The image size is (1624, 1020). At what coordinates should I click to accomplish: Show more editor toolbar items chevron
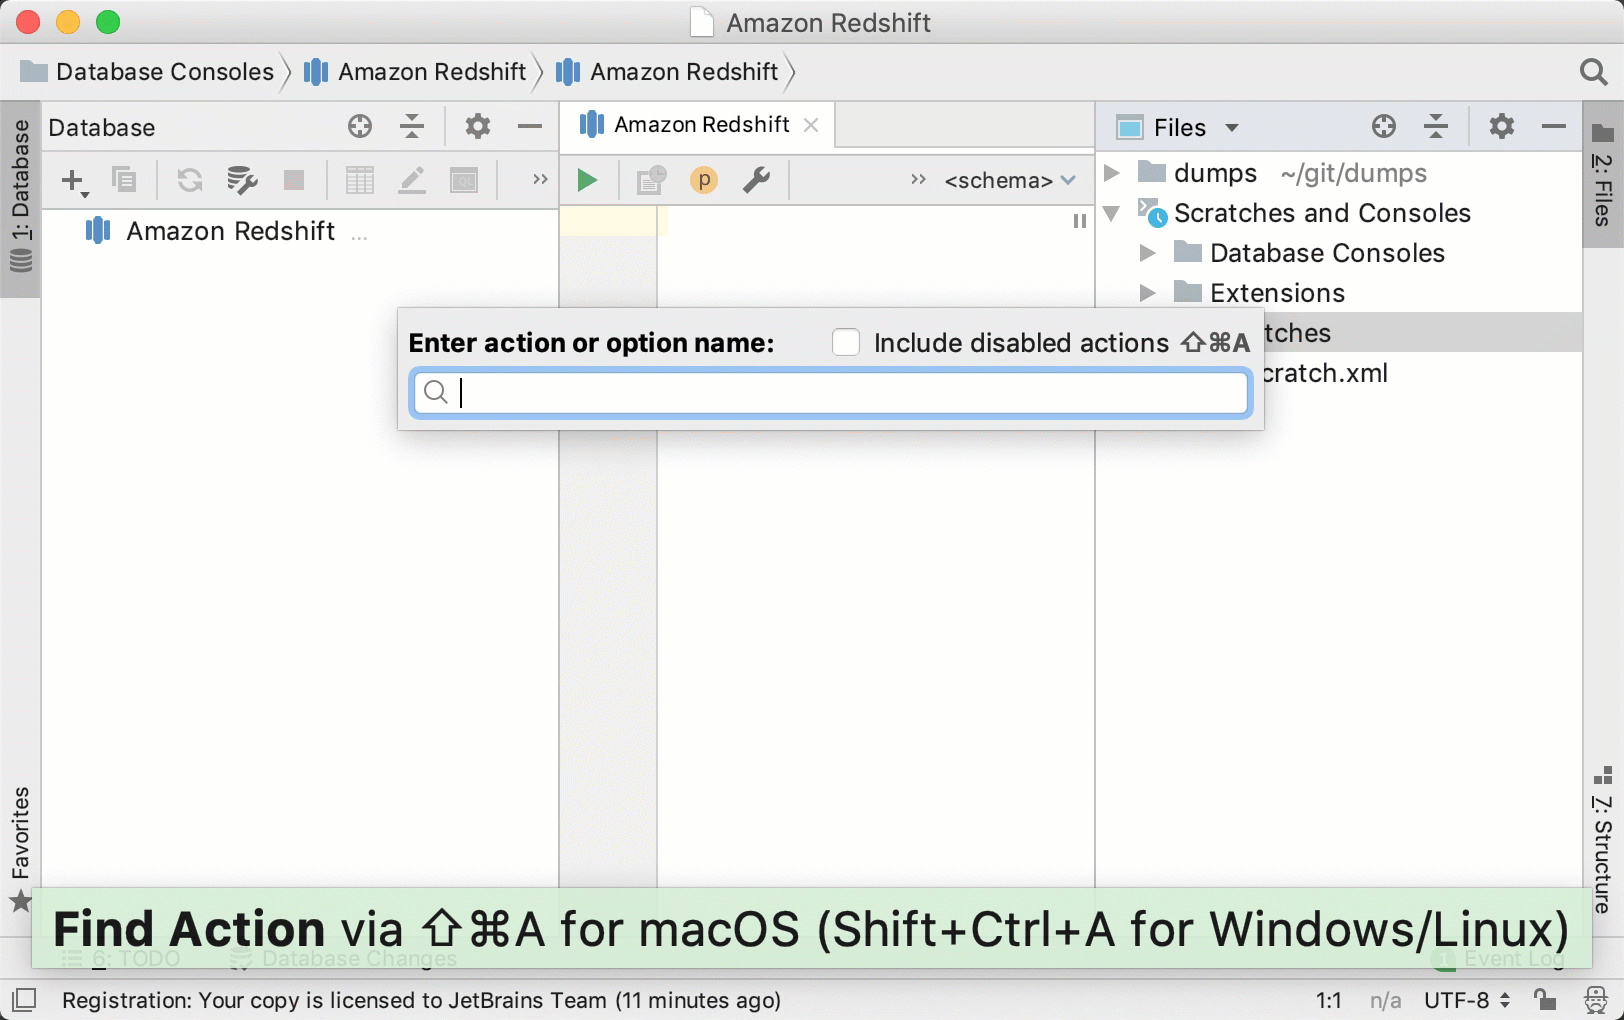tap(918, 180)
